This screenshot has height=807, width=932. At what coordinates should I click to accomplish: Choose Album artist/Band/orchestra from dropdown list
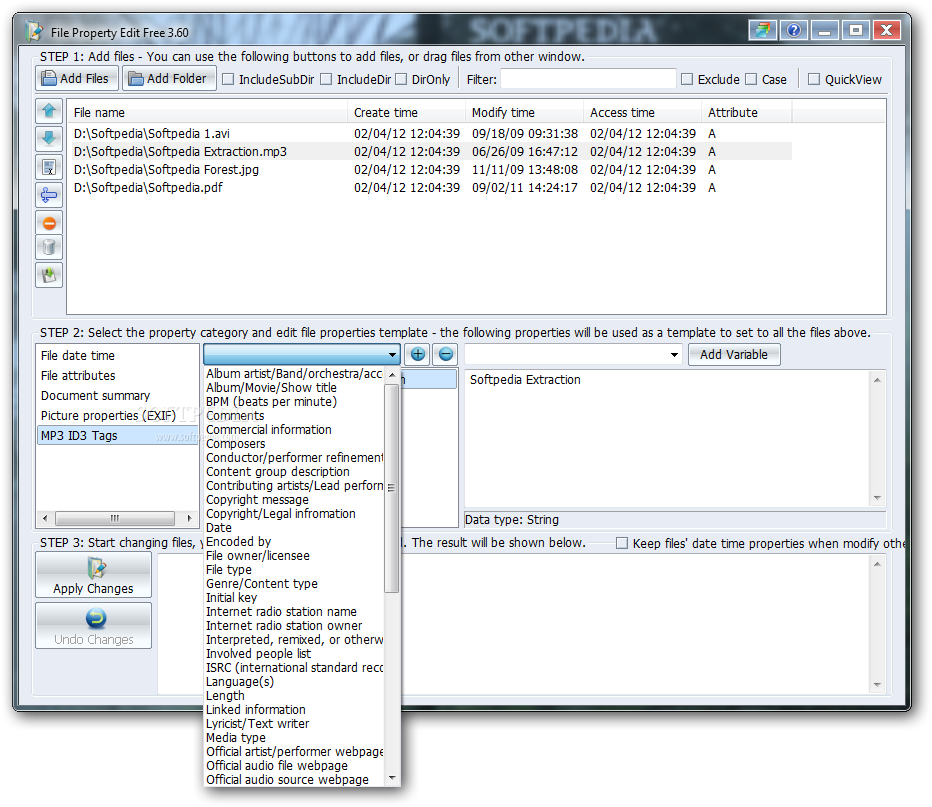pyautogui.click(x=294, y=374)
